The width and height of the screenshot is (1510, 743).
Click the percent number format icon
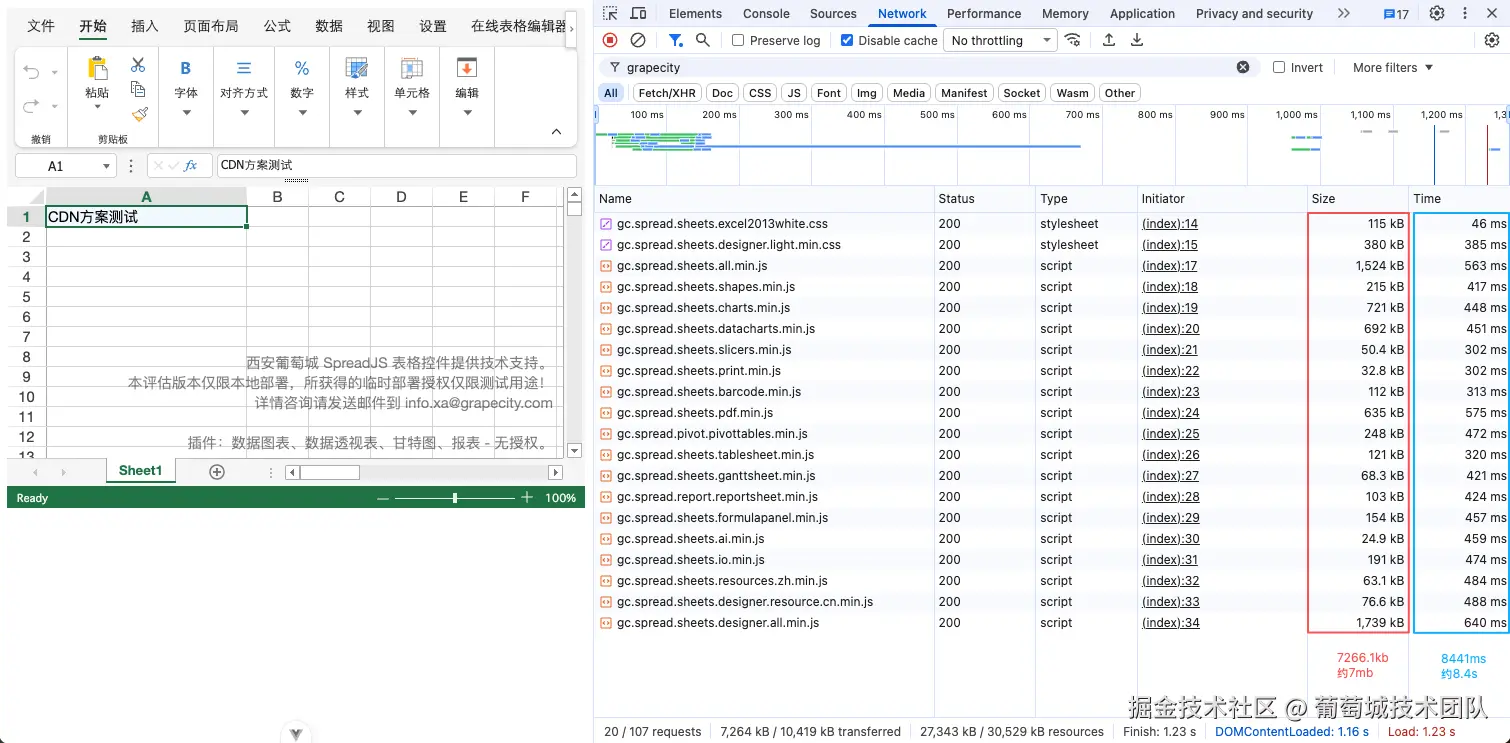pos(302,68)
